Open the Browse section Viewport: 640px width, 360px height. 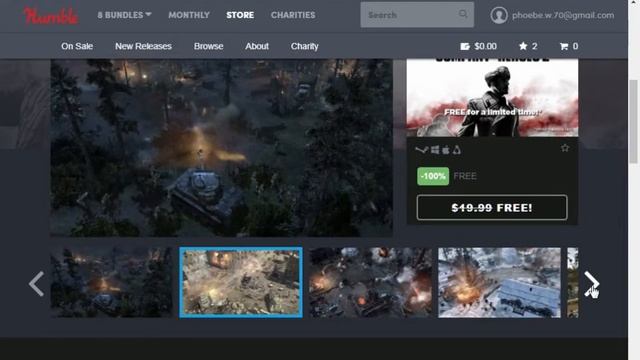point(209,46)
